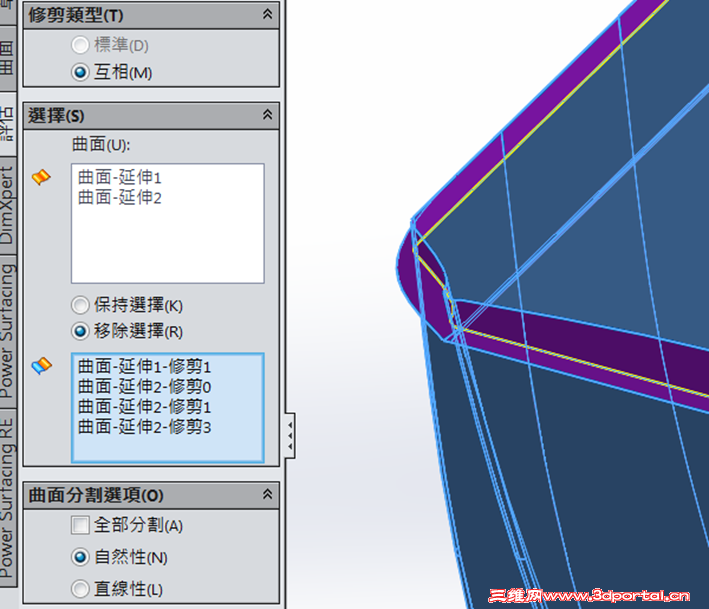Select the 互相(M) mutual trim radio button
Image resolution: width=709 pixels, height=609 pixels.
(x=80, y=72)
